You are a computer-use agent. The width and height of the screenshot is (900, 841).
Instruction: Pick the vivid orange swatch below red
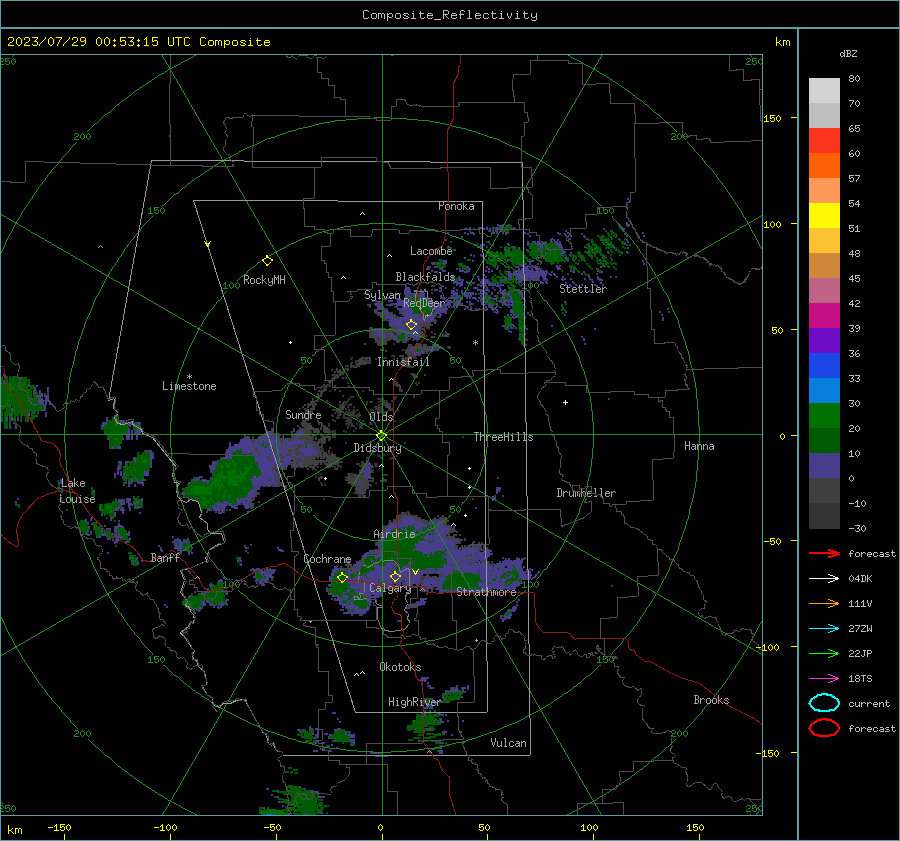[x=824, y=165]
